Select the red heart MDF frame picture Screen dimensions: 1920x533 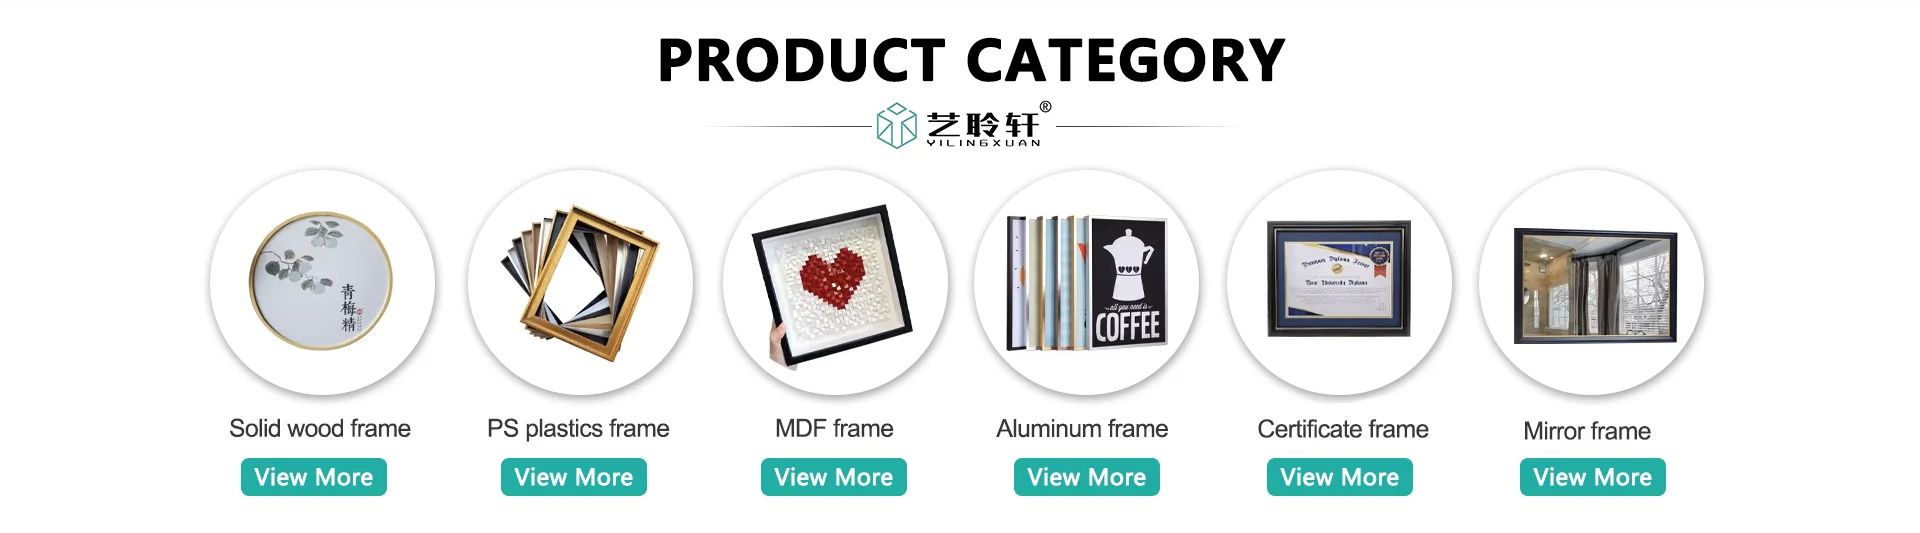835,281
